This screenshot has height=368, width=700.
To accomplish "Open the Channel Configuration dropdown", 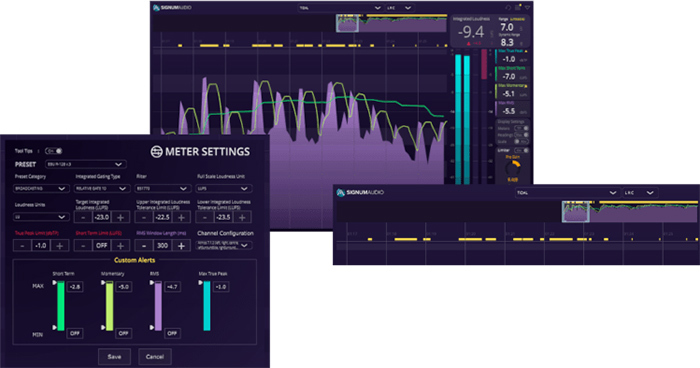I will point(223,245).
